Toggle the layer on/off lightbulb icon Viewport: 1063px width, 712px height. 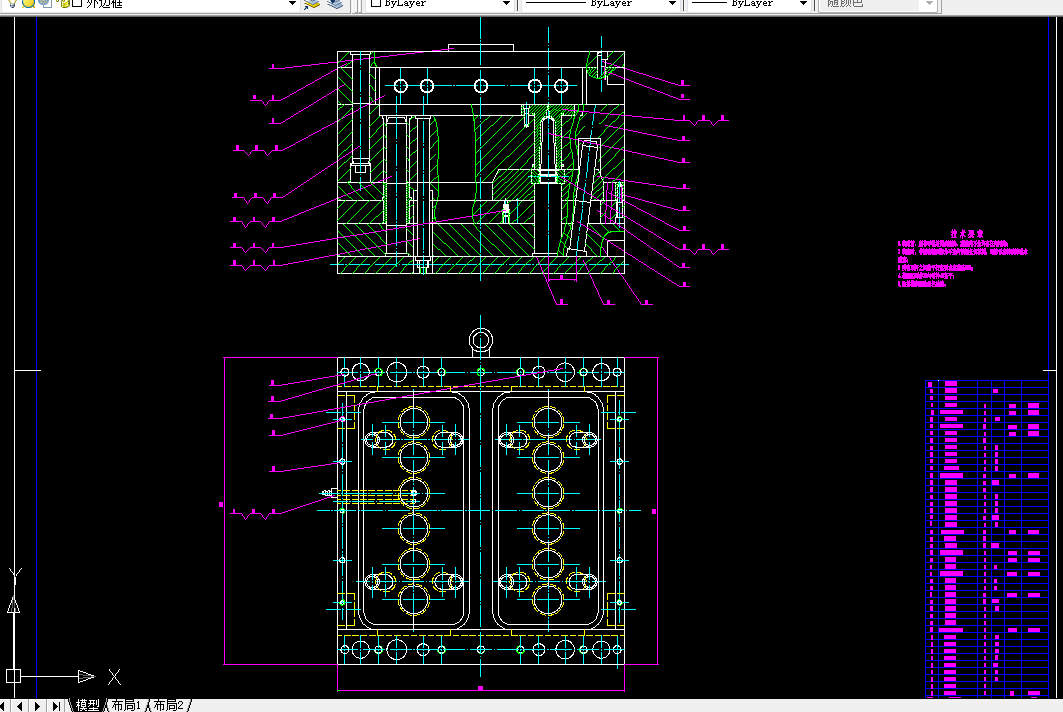[x=12, y=3]
